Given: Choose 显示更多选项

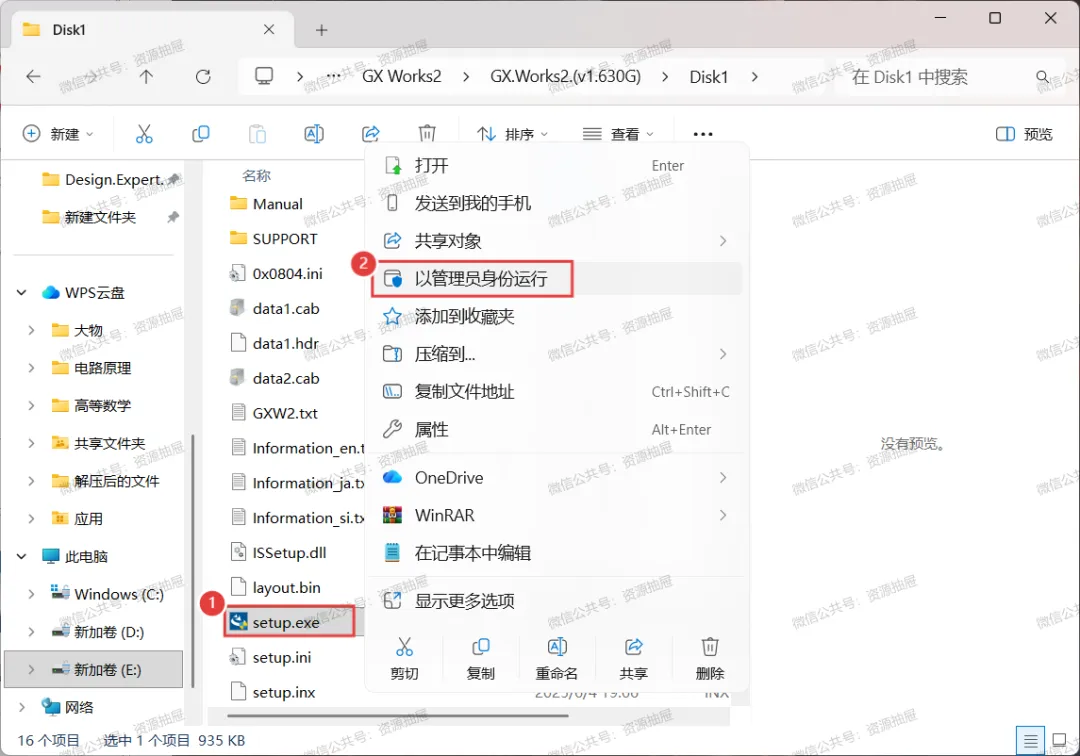Looking at the screenshot, I should [x=557, y=600].
